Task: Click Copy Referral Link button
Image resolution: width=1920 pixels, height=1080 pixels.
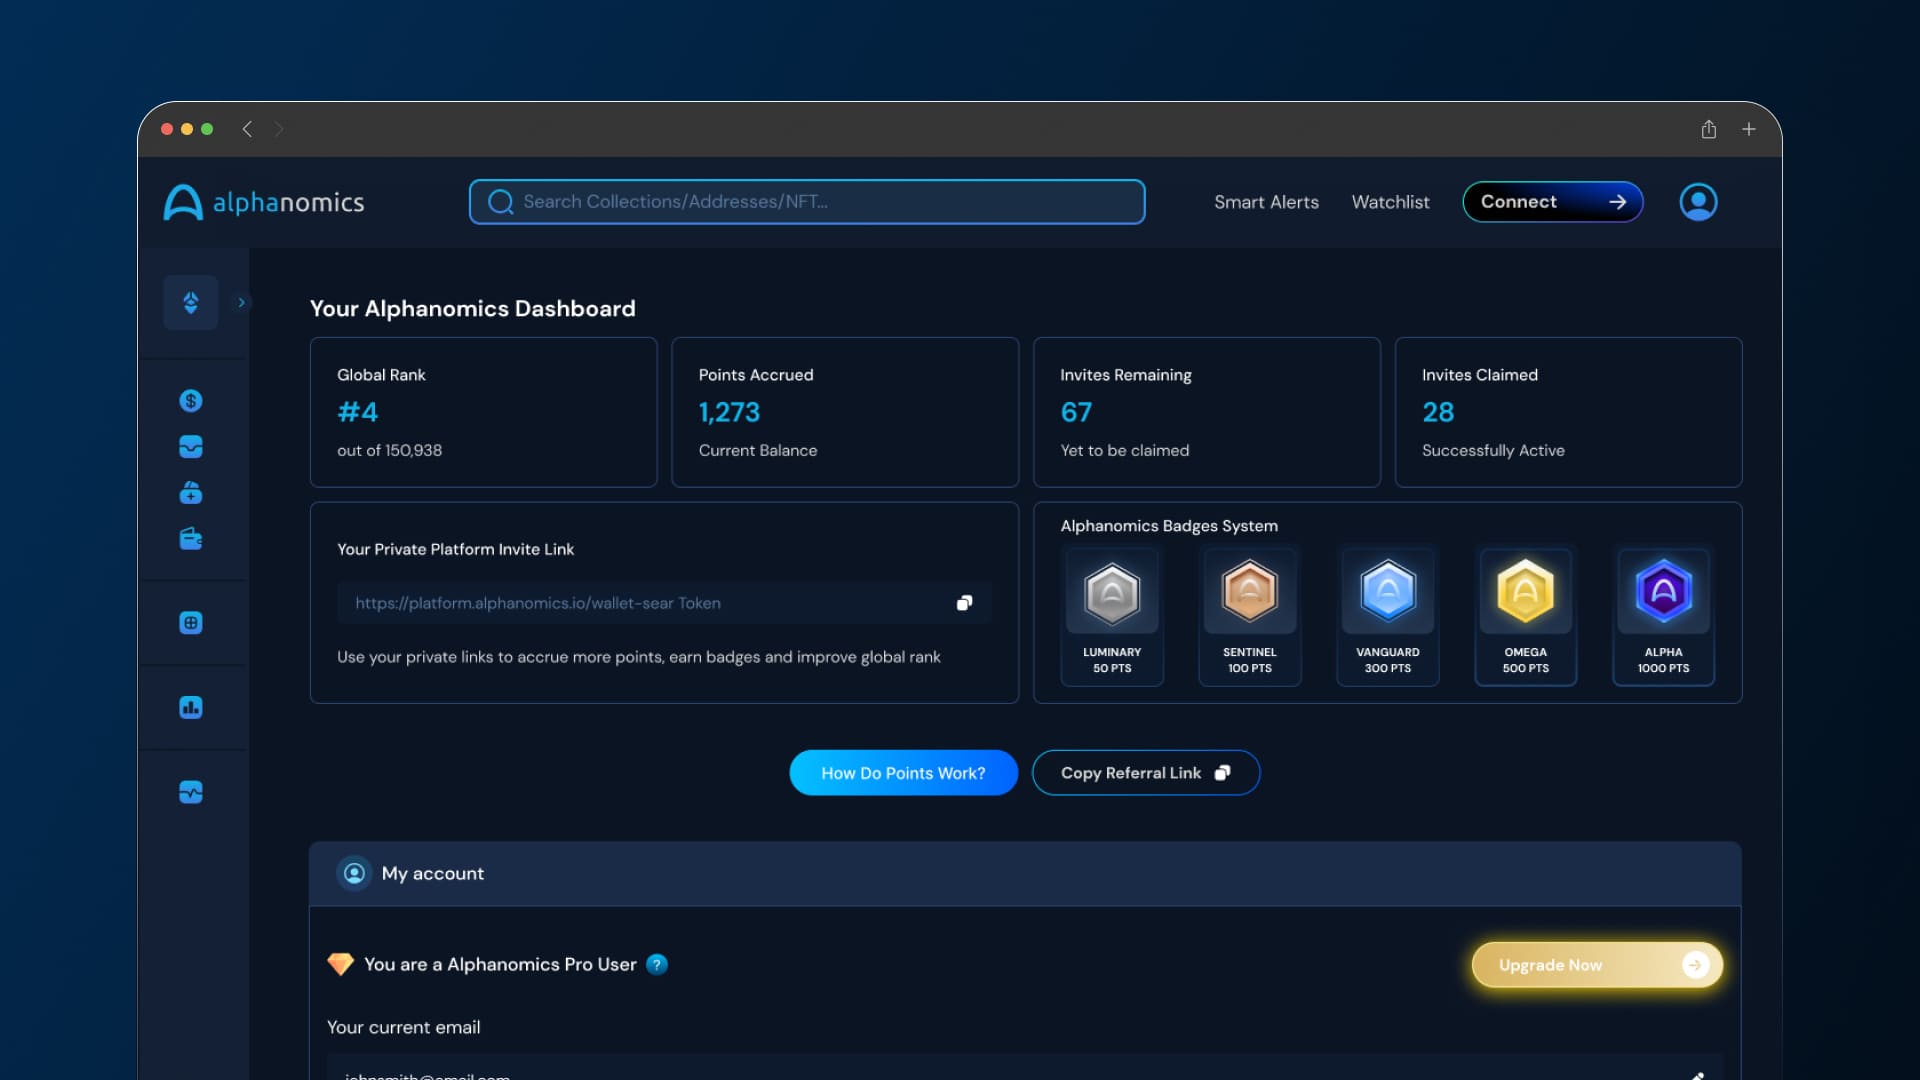Action: point(1146,773)
